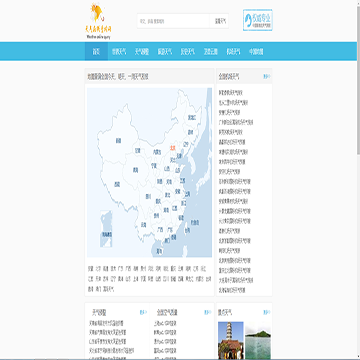Select 吉林 on the China map
Viewport: 360px width, 360px height.
coord(191,132)
